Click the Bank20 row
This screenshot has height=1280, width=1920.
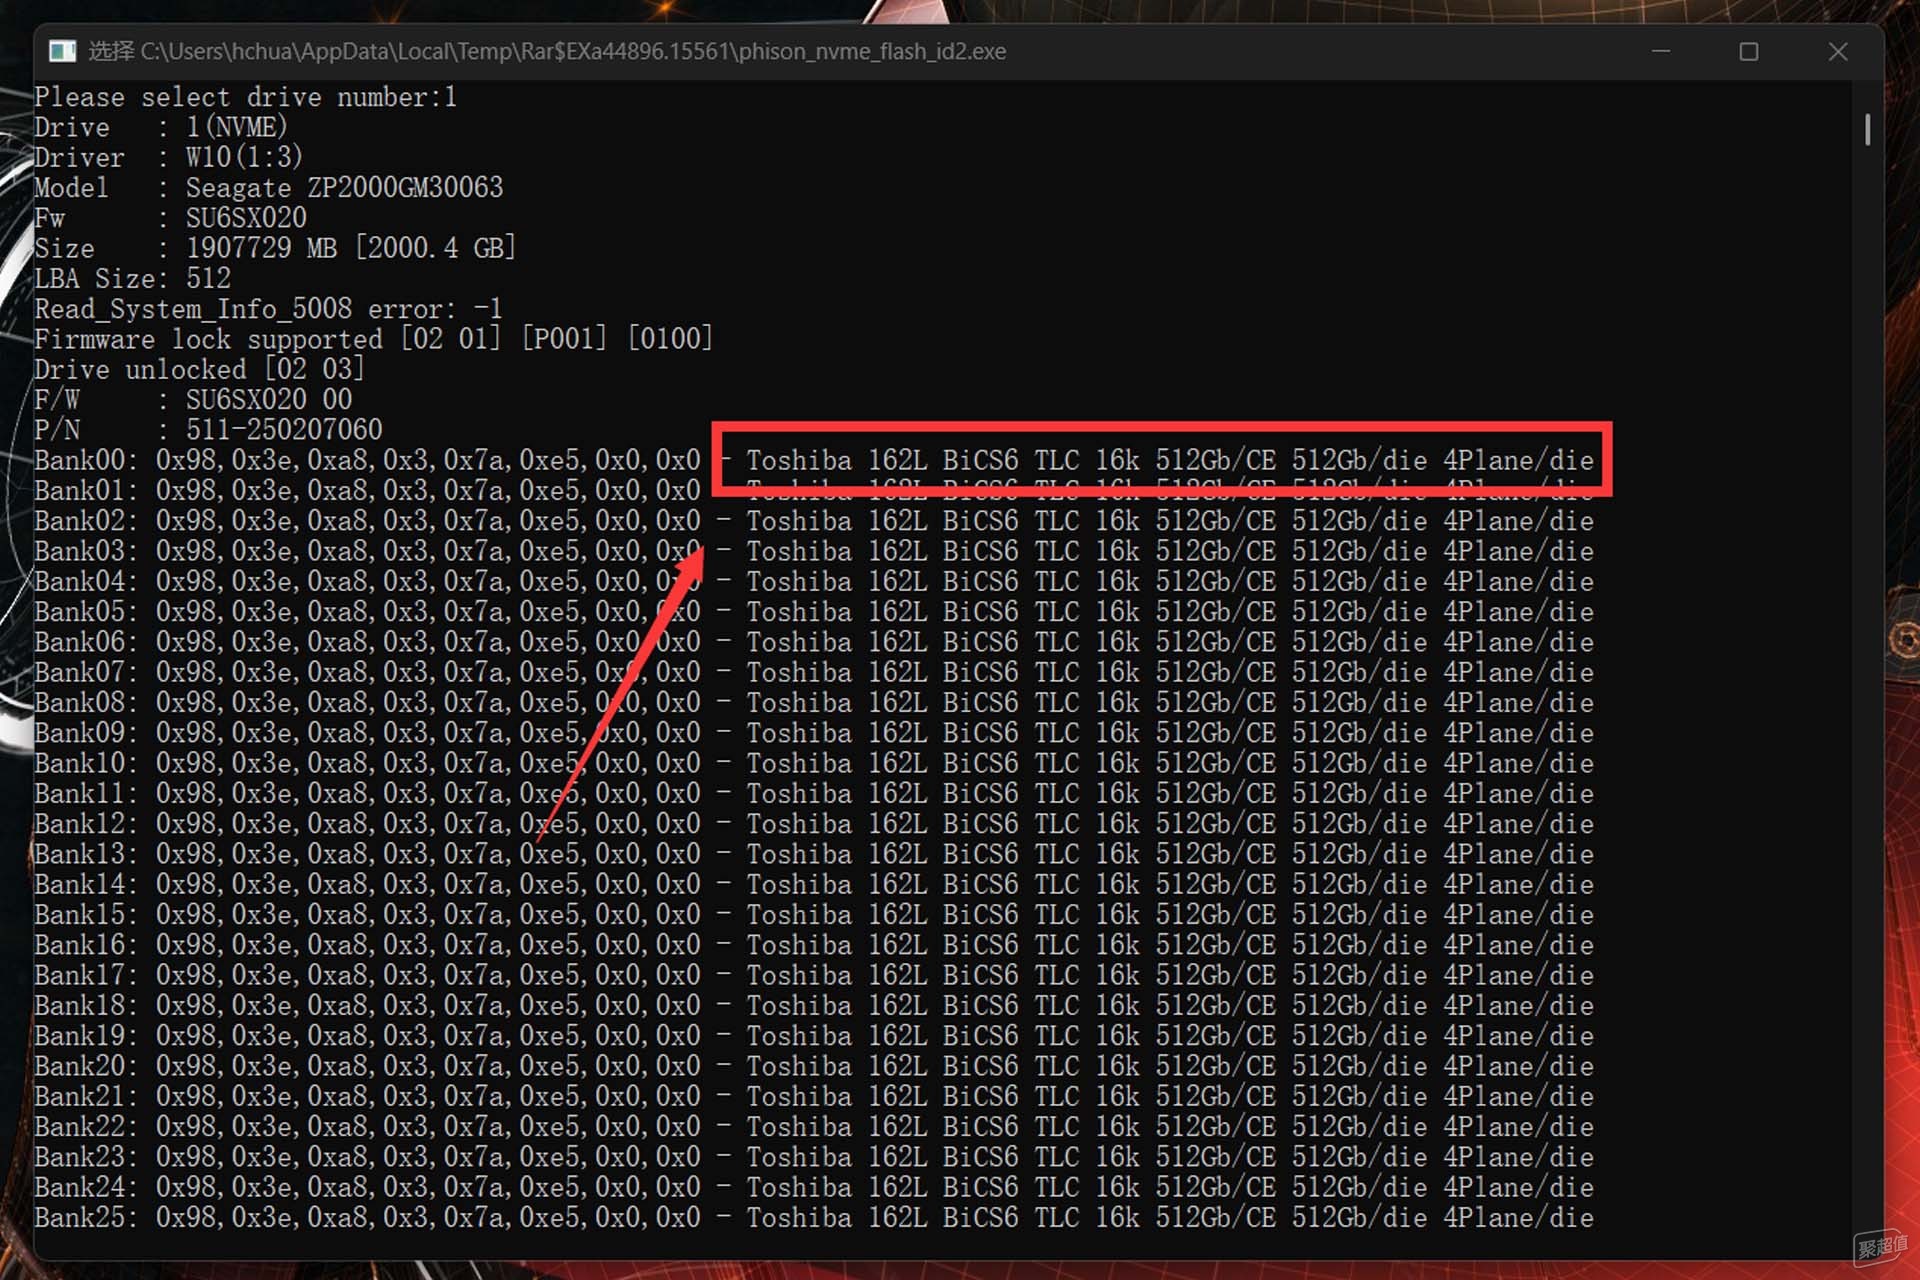[814, 1066]
